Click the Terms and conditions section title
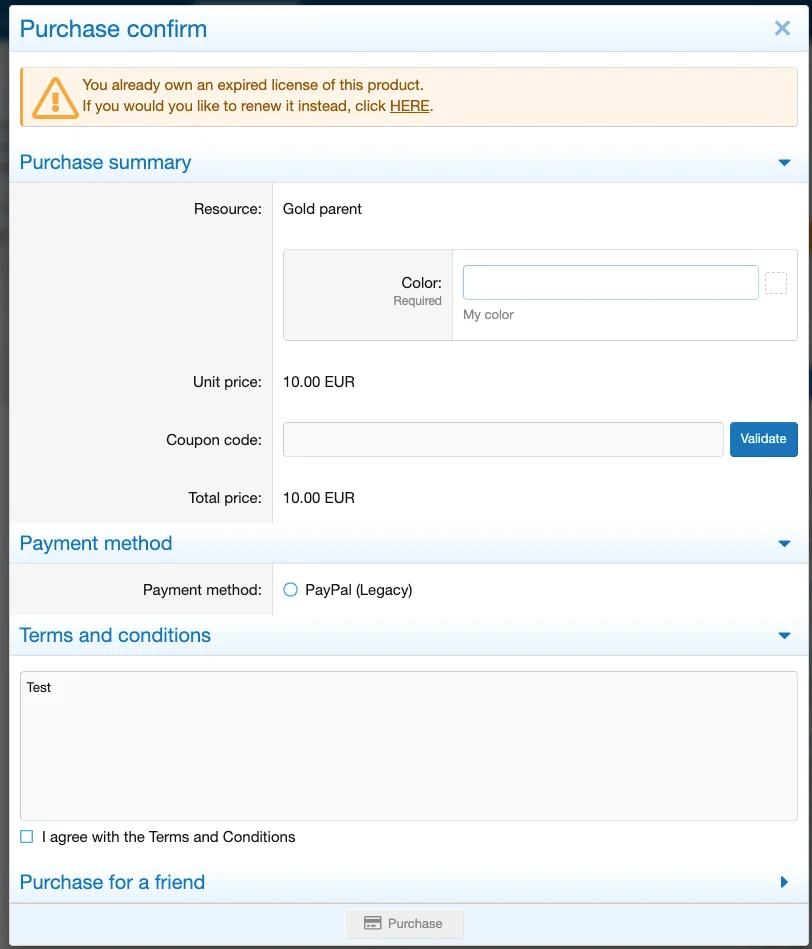The image size is (812, 949). click(115, 636)
